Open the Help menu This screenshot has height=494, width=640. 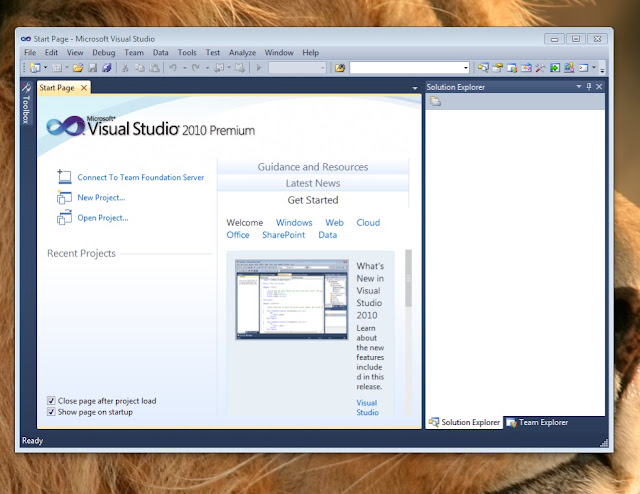tap(311, 53)
